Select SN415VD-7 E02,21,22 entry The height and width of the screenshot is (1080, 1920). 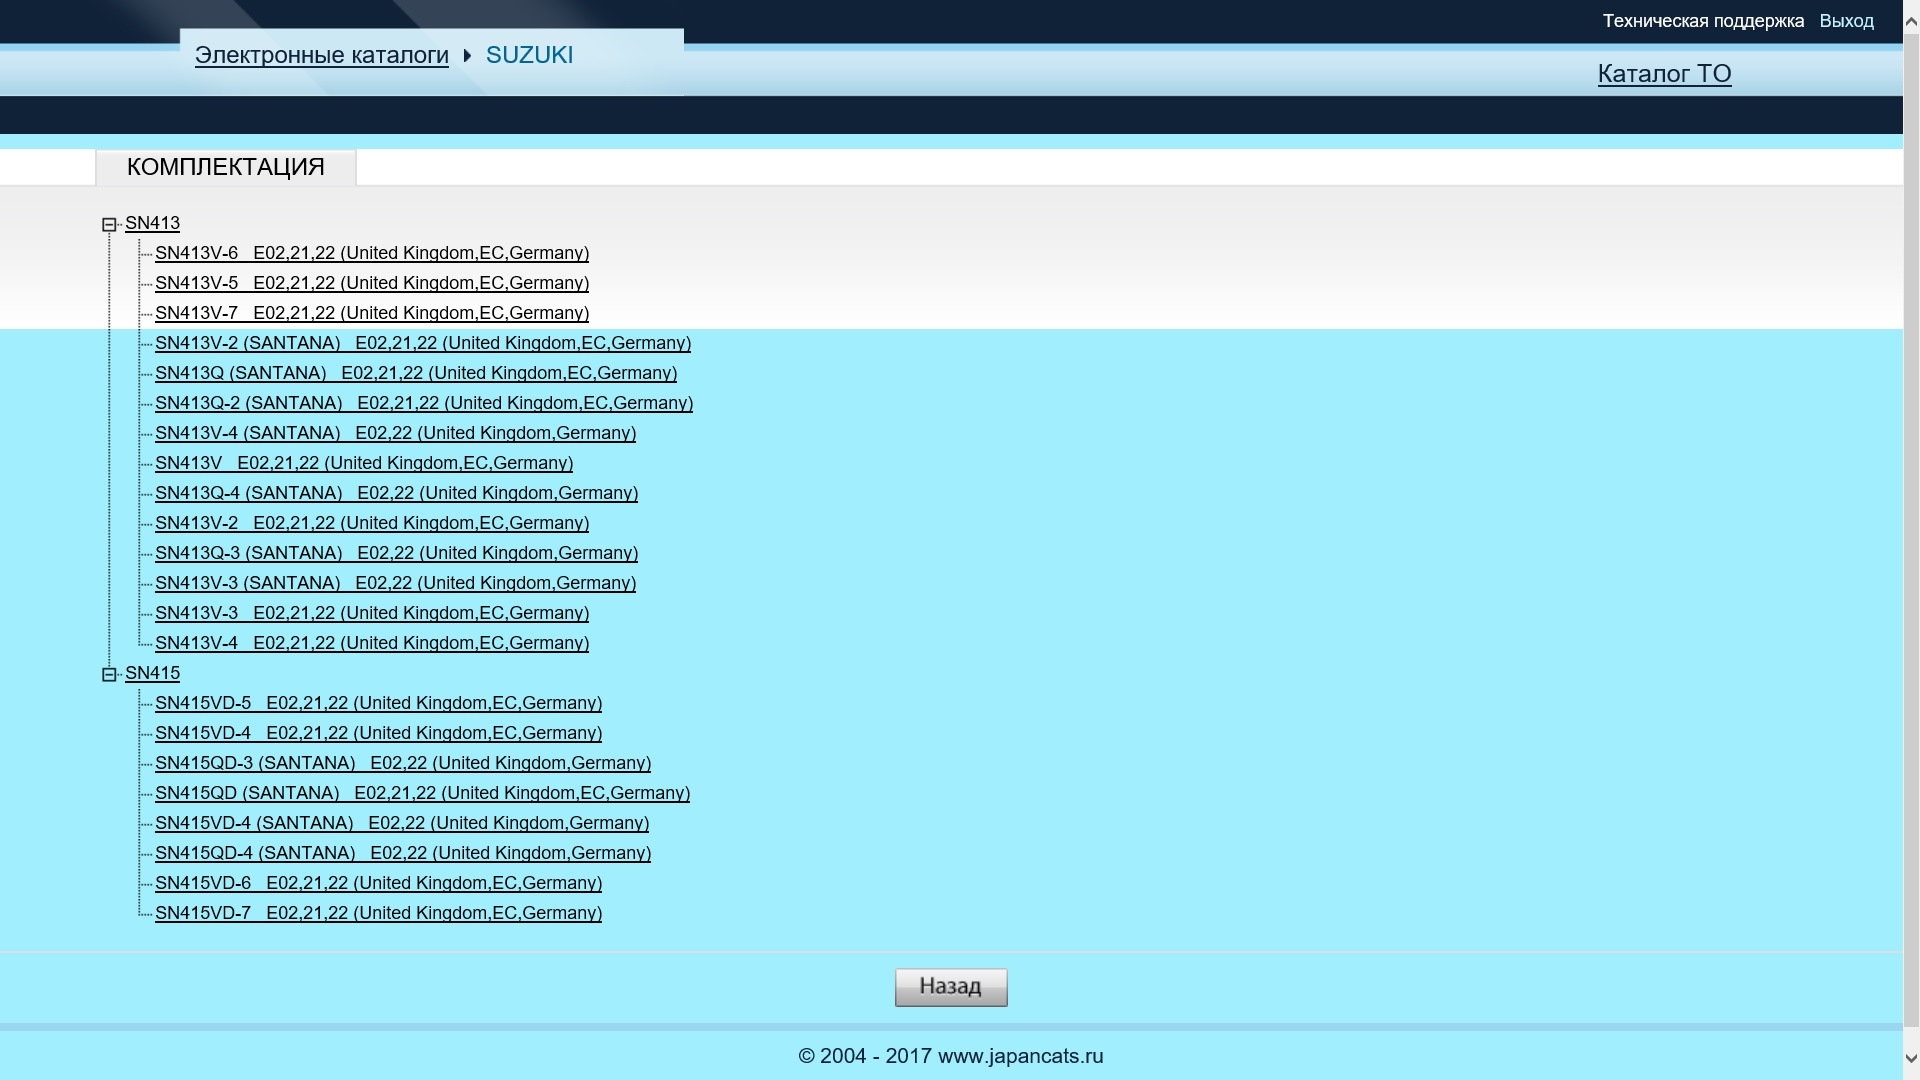378,913
